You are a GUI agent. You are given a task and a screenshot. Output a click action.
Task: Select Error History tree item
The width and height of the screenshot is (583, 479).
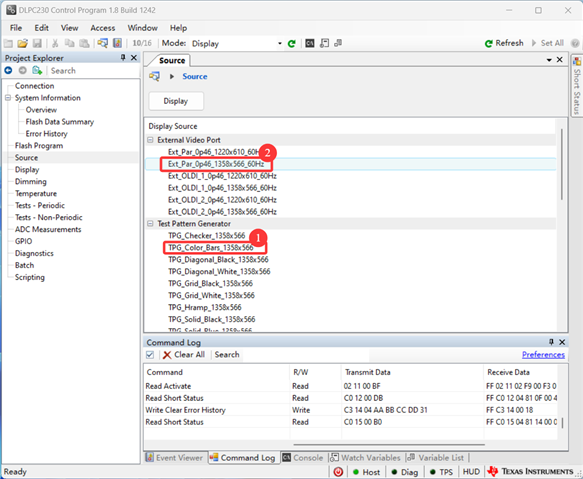click(46, 134)
